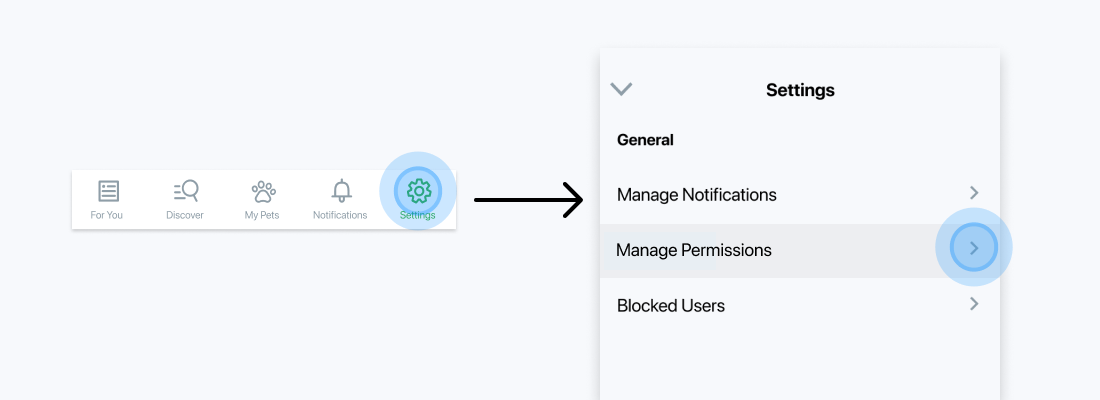Click the "My Pets" tab label
Viewport: 1100px width, 400px height.
(x=262, y=215)
